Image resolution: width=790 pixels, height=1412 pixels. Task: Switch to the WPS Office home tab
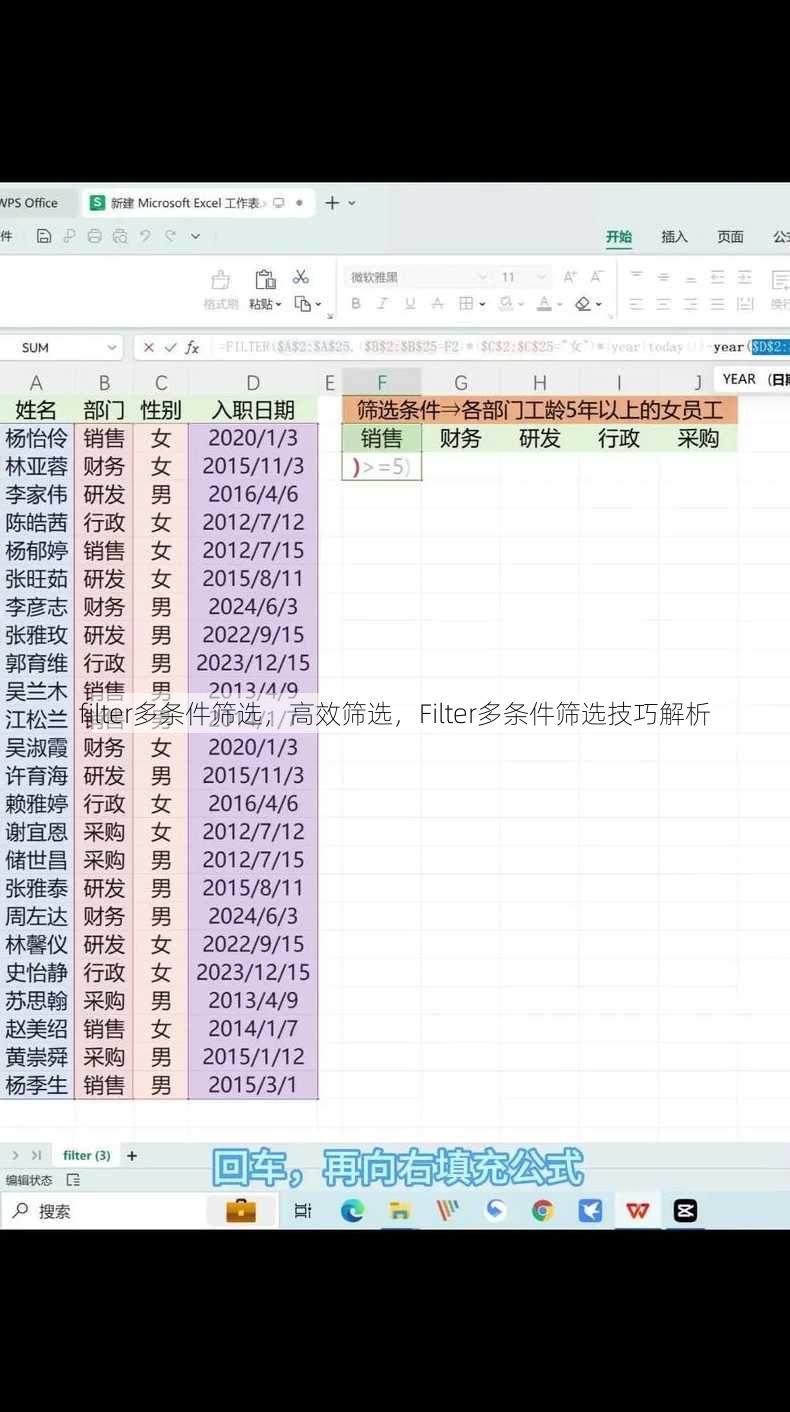(32, 203)
